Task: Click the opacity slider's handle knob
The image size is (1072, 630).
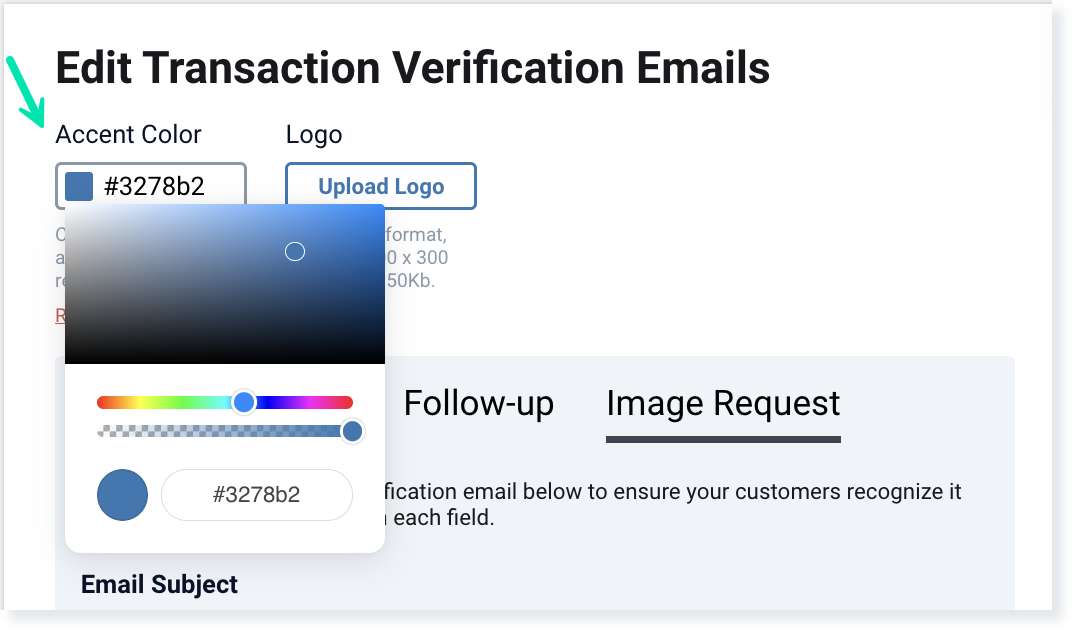Action: (x=352, y=431)
